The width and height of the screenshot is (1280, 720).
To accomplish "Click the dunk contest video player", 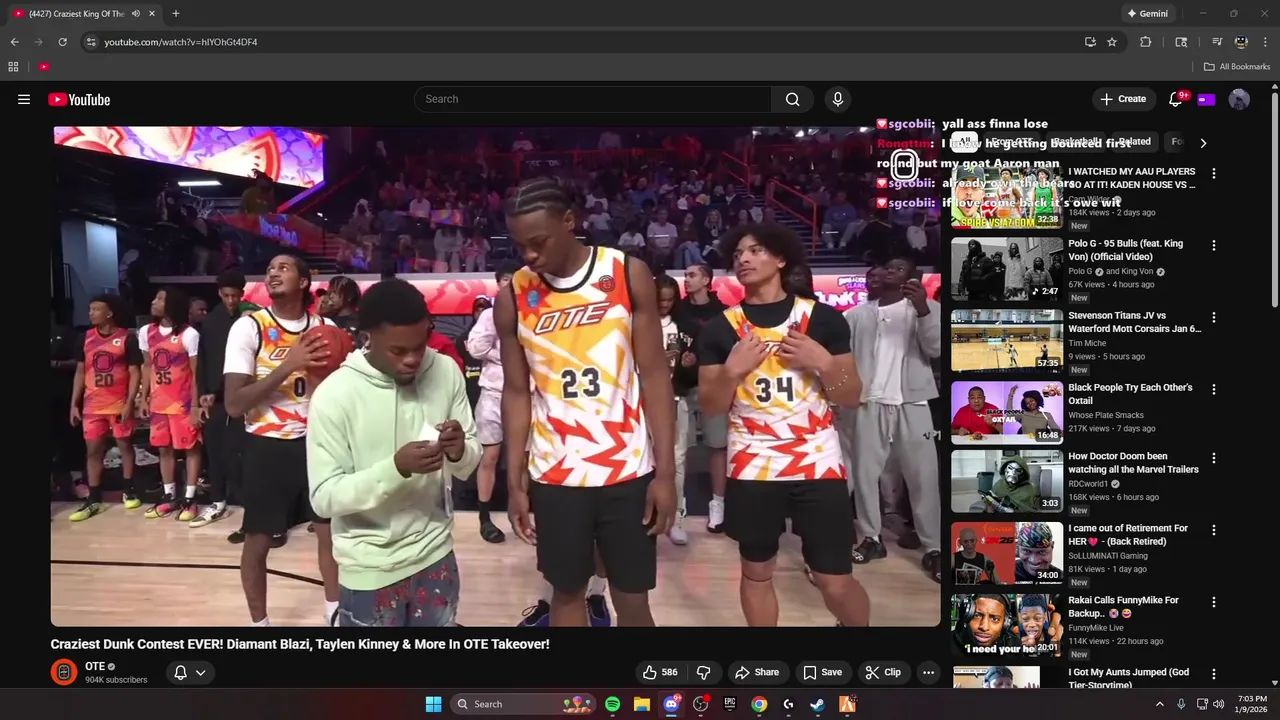I will 496,376.
